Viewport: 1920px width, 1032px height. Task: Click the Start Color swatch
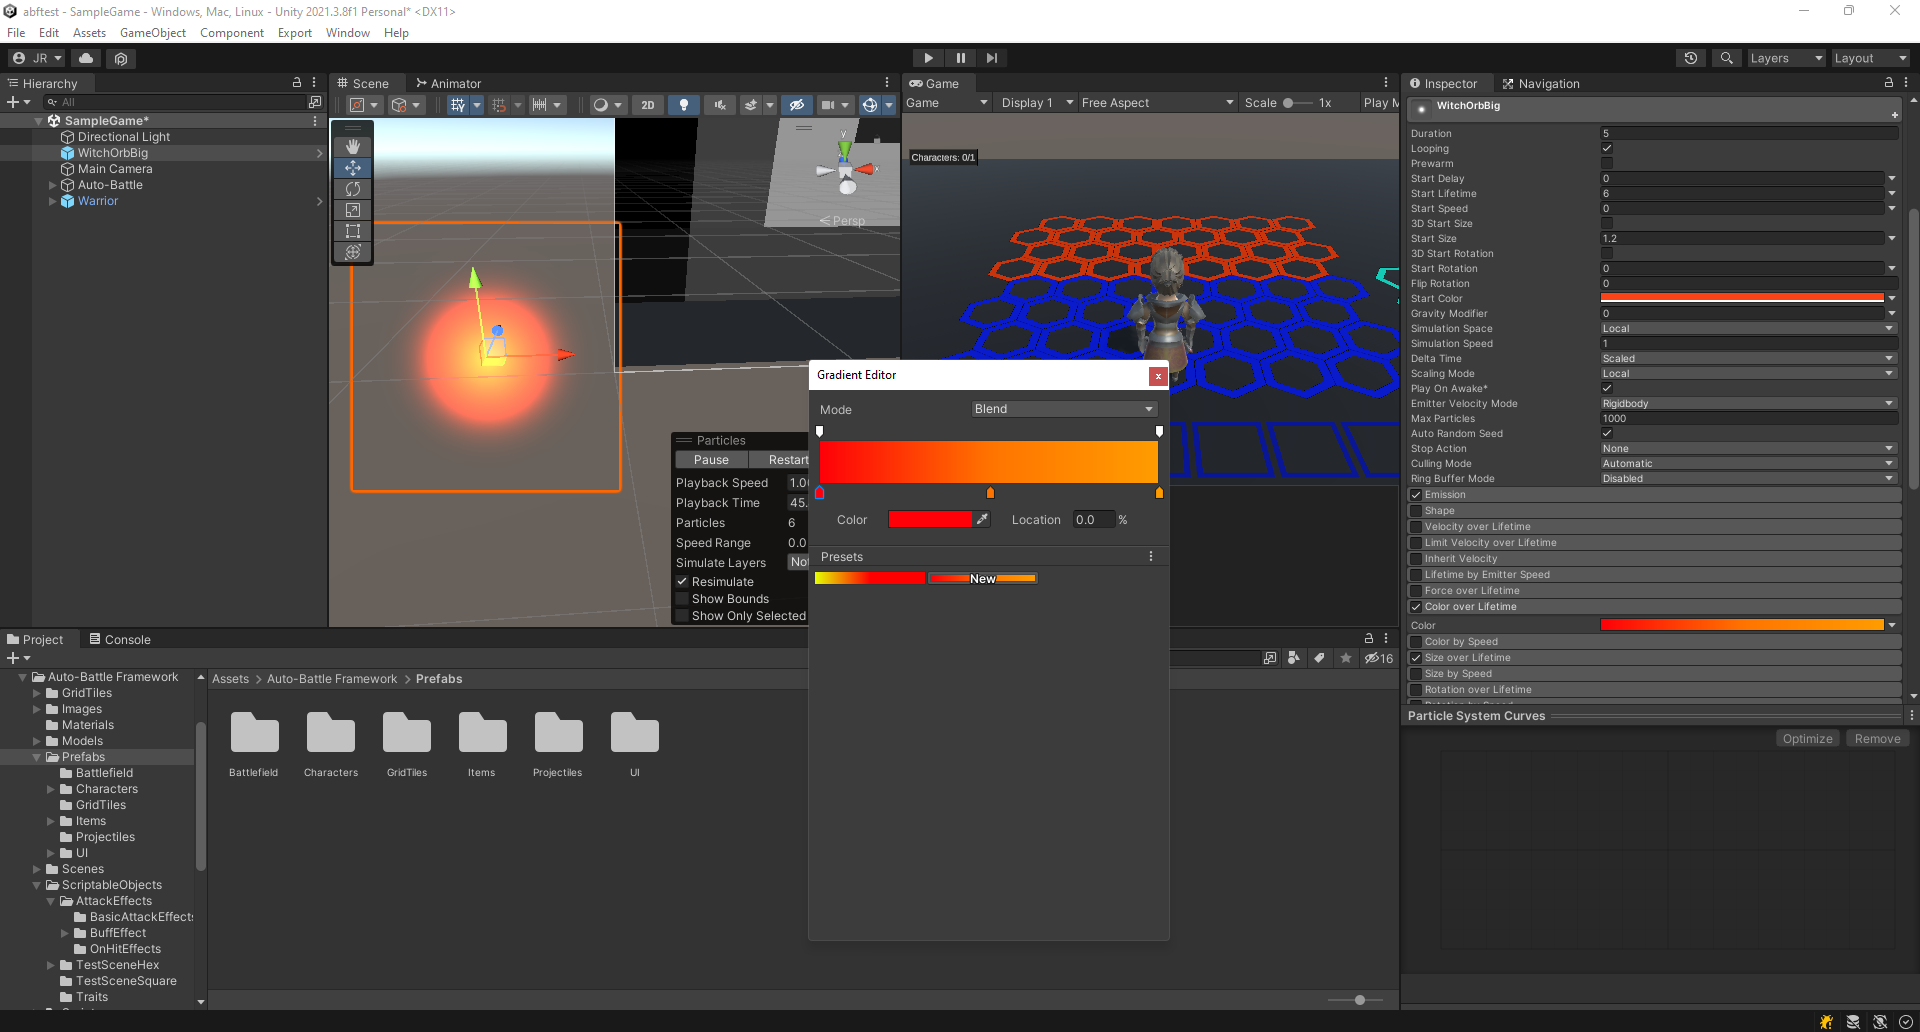pos(1742,298)
